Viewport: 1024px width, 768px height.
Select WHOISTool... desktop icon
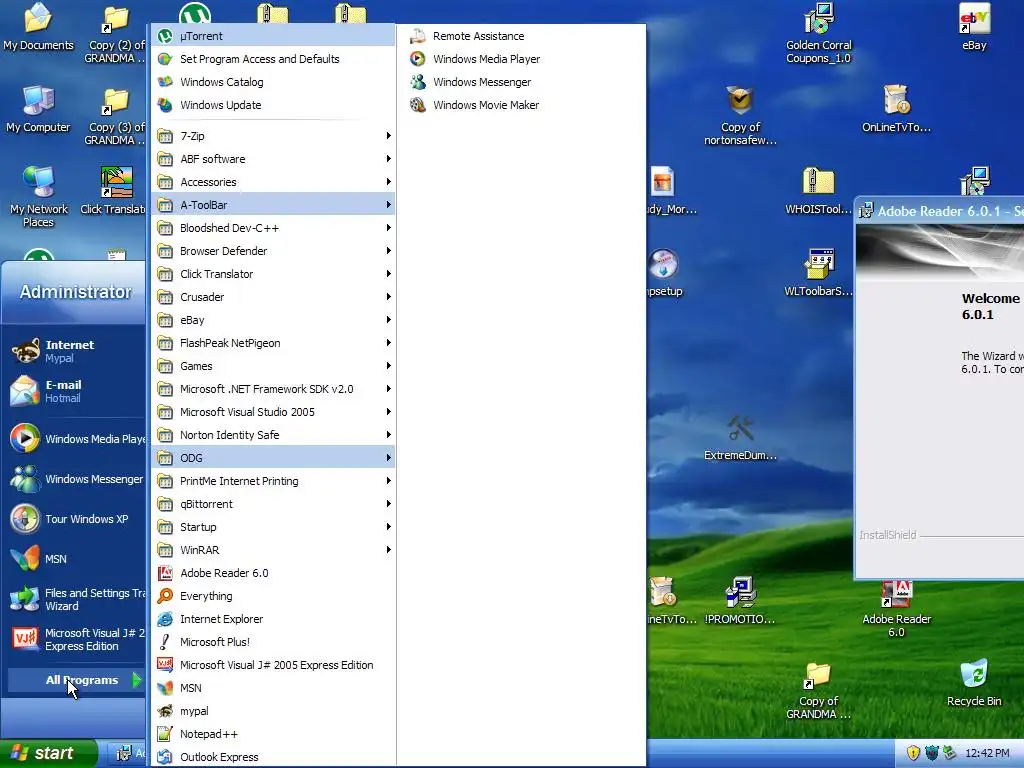click(818, 191)
